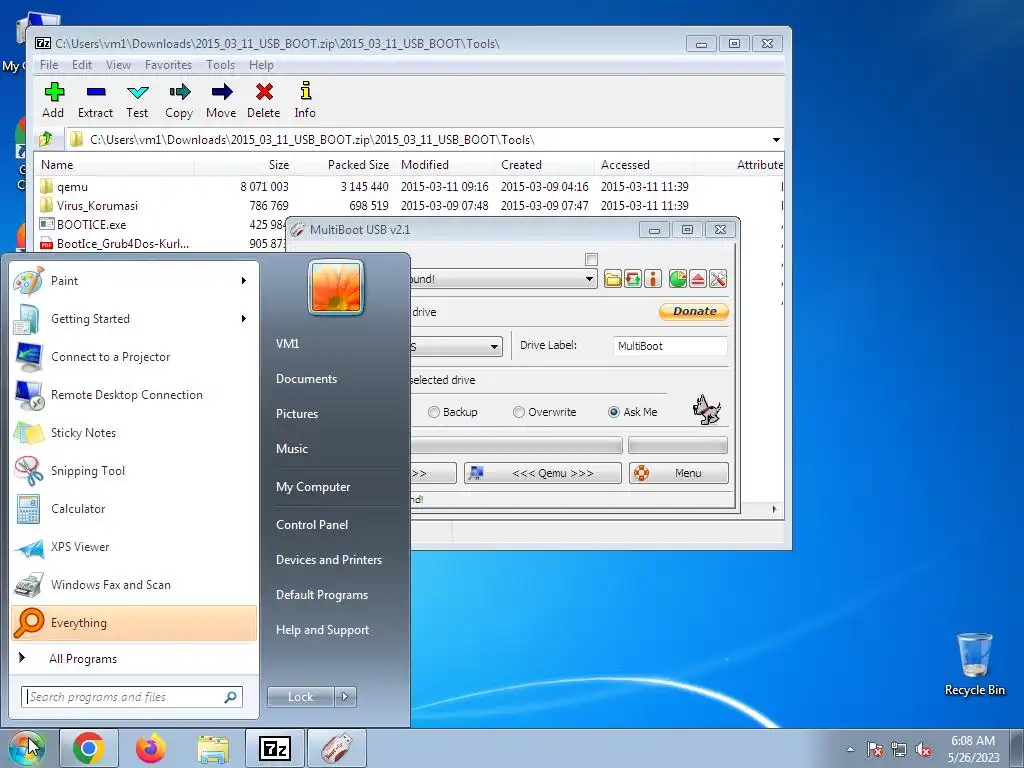
Task: Expand the Paint jump list arrow
Action: pyautogui.click(x=244, y=281)
